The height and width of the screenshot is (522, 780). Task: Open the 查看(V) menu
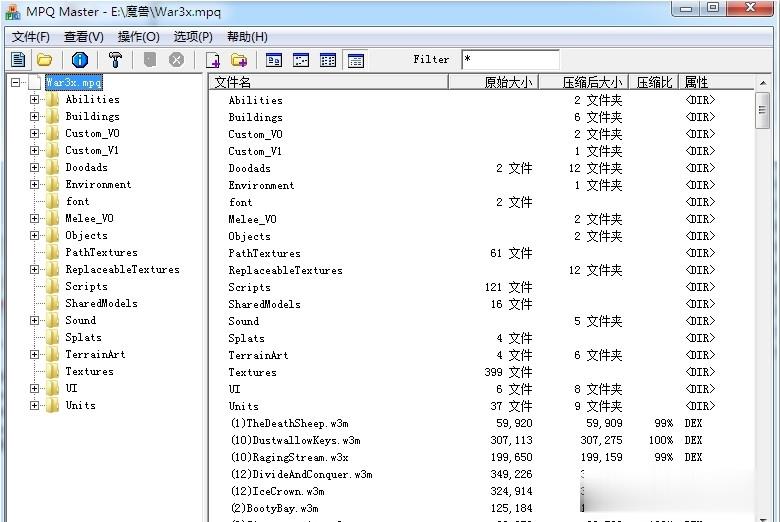tap(84, 37)
